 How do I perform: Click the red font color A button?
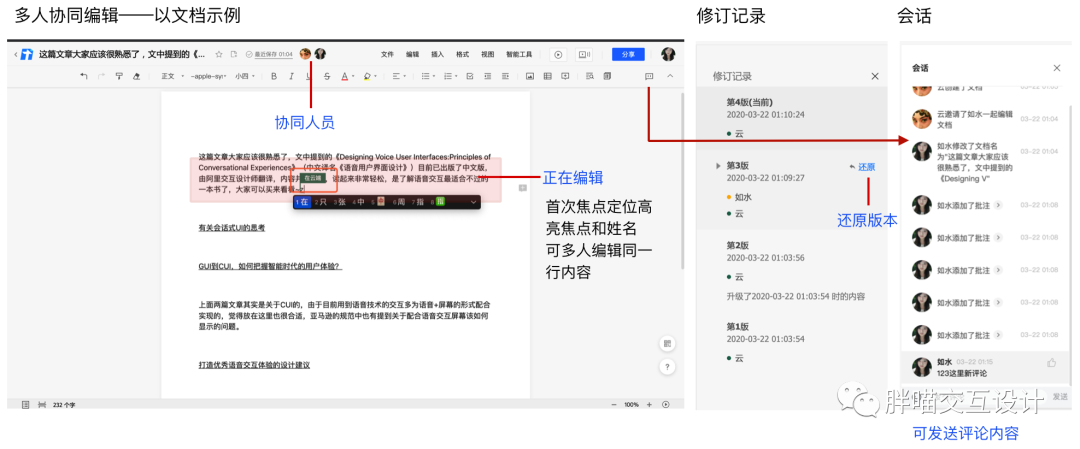(x=346, y=76)
